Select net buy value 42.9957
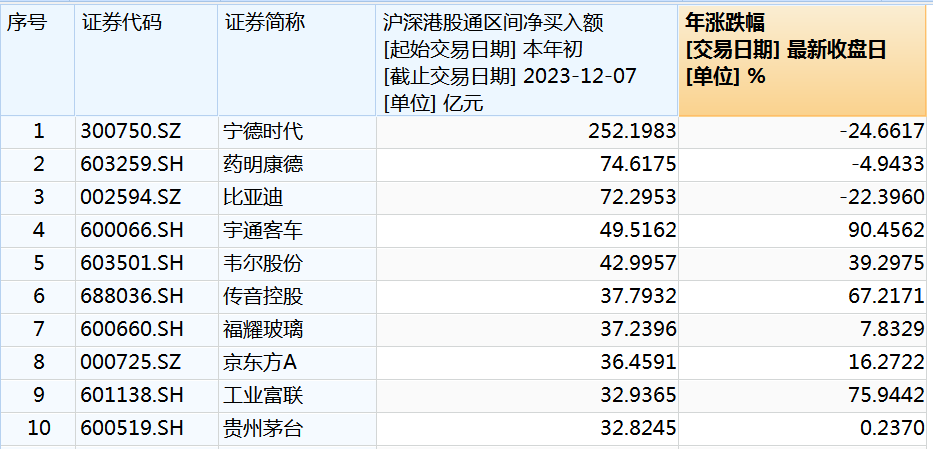 (638, 263)
